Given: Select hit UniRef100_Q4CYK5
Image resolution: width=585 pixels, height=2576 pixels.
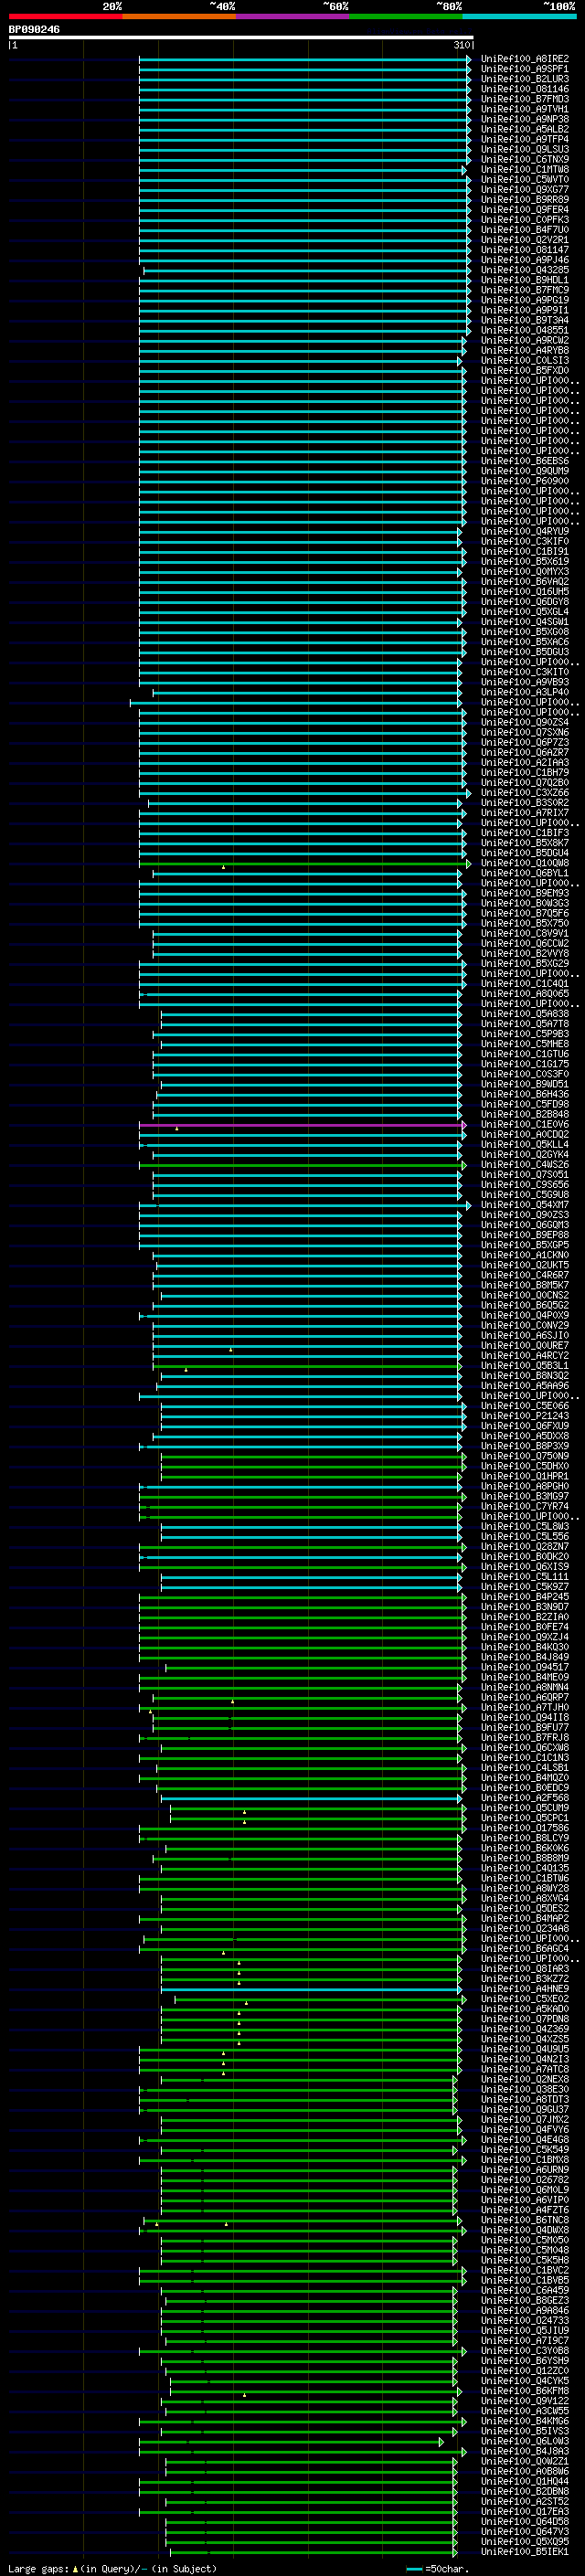Looking at the screenshot, I should click(525, 2382).
